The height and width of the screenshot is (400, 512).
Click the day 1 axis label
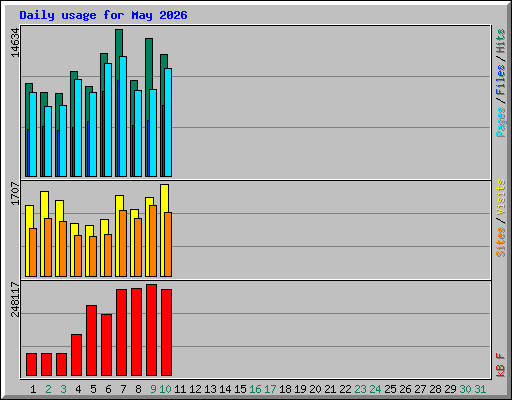(33, 389)
